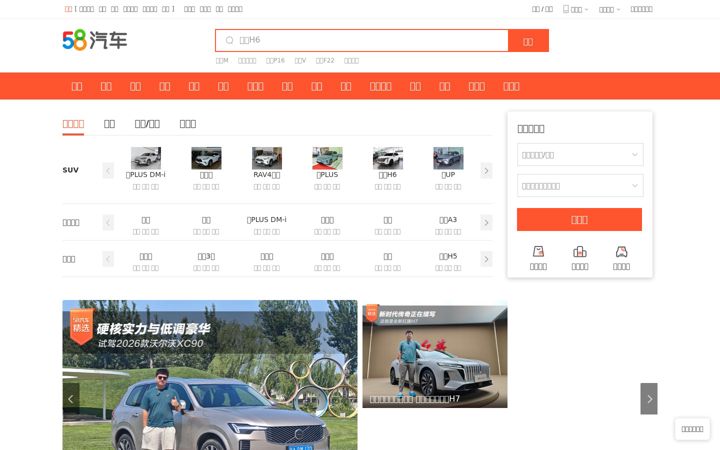720x450 pixels.
Task: Click the UP model name in the SUV row
Action: point(448,175)
